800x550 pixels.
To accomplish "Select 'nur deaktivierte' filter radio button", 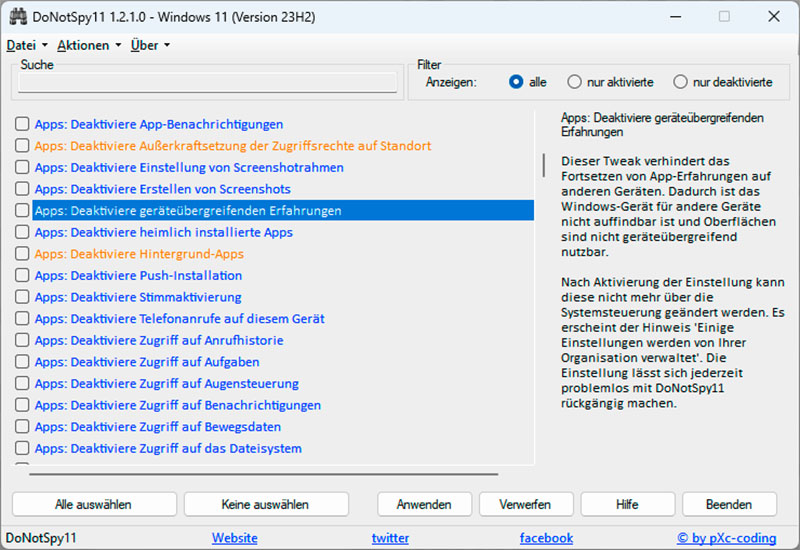I will pyautogui.click(x=680, y=82).
